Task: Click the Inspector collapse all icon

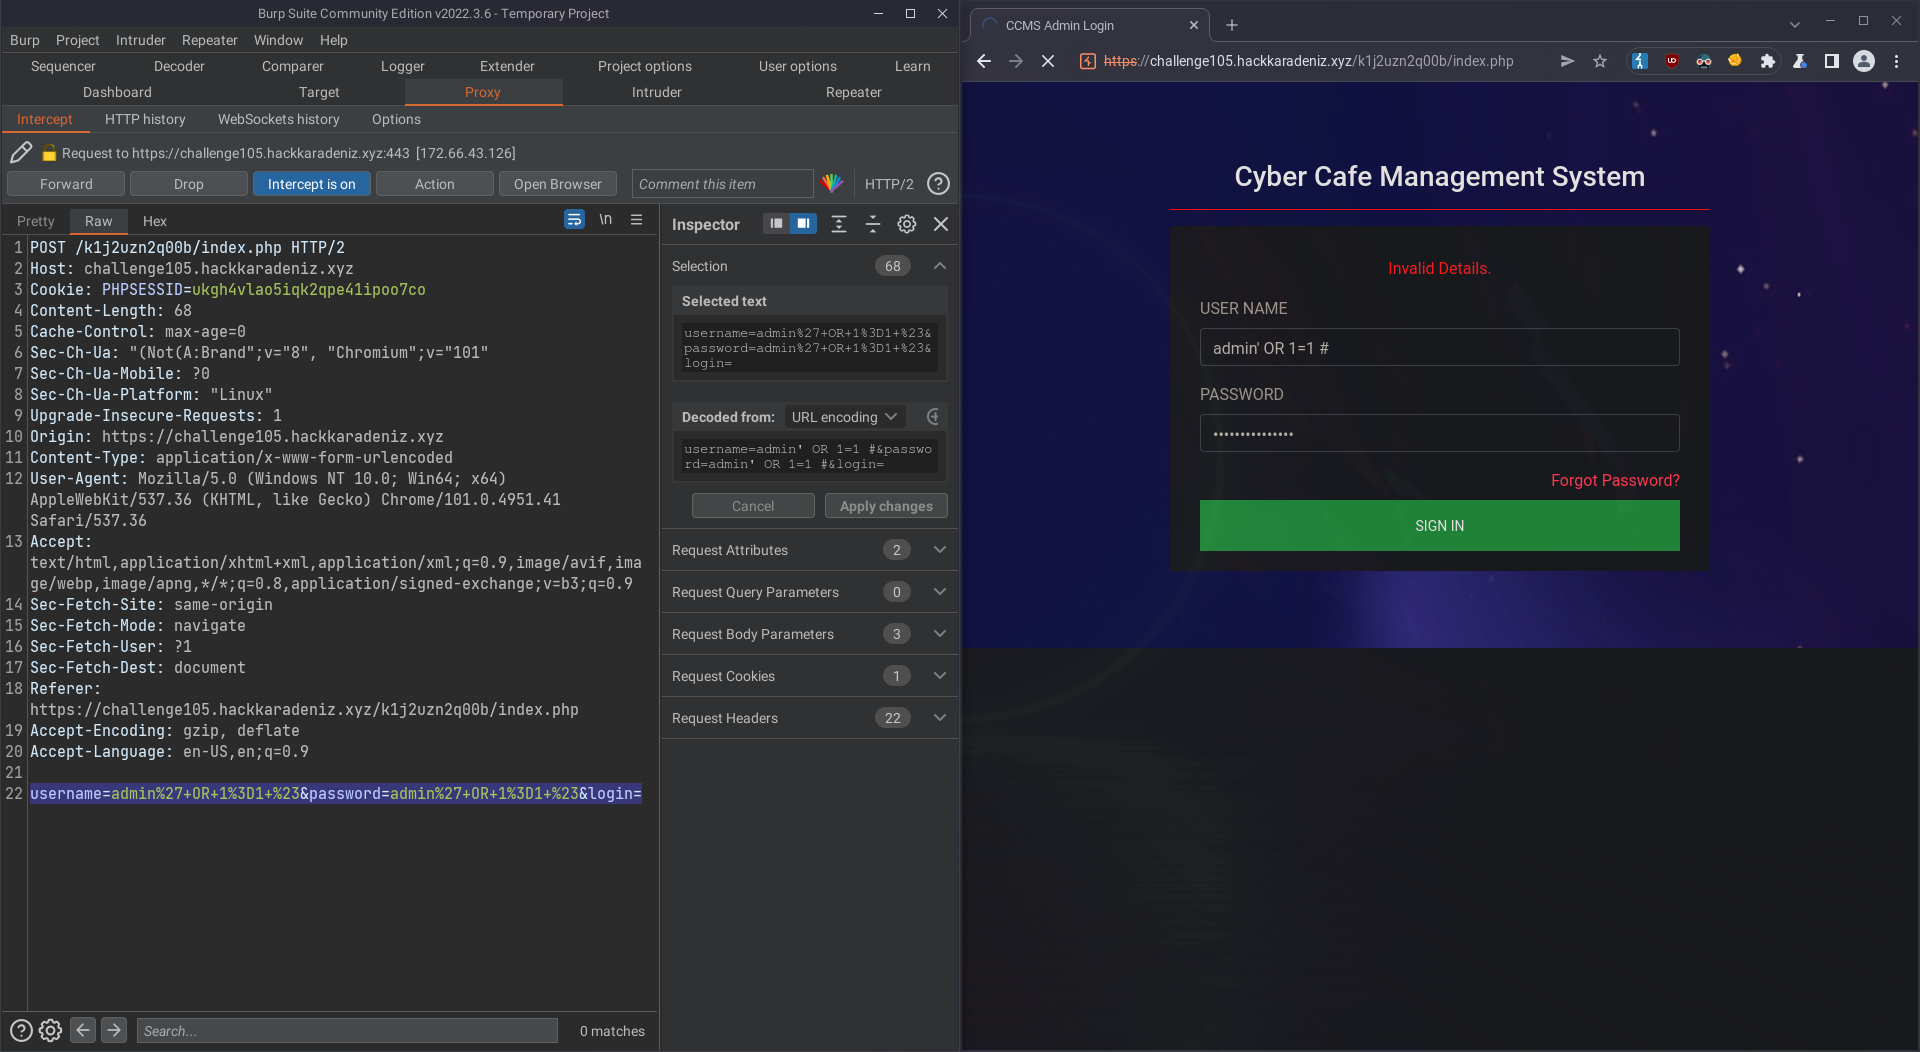Action: [x=872, y=224]
